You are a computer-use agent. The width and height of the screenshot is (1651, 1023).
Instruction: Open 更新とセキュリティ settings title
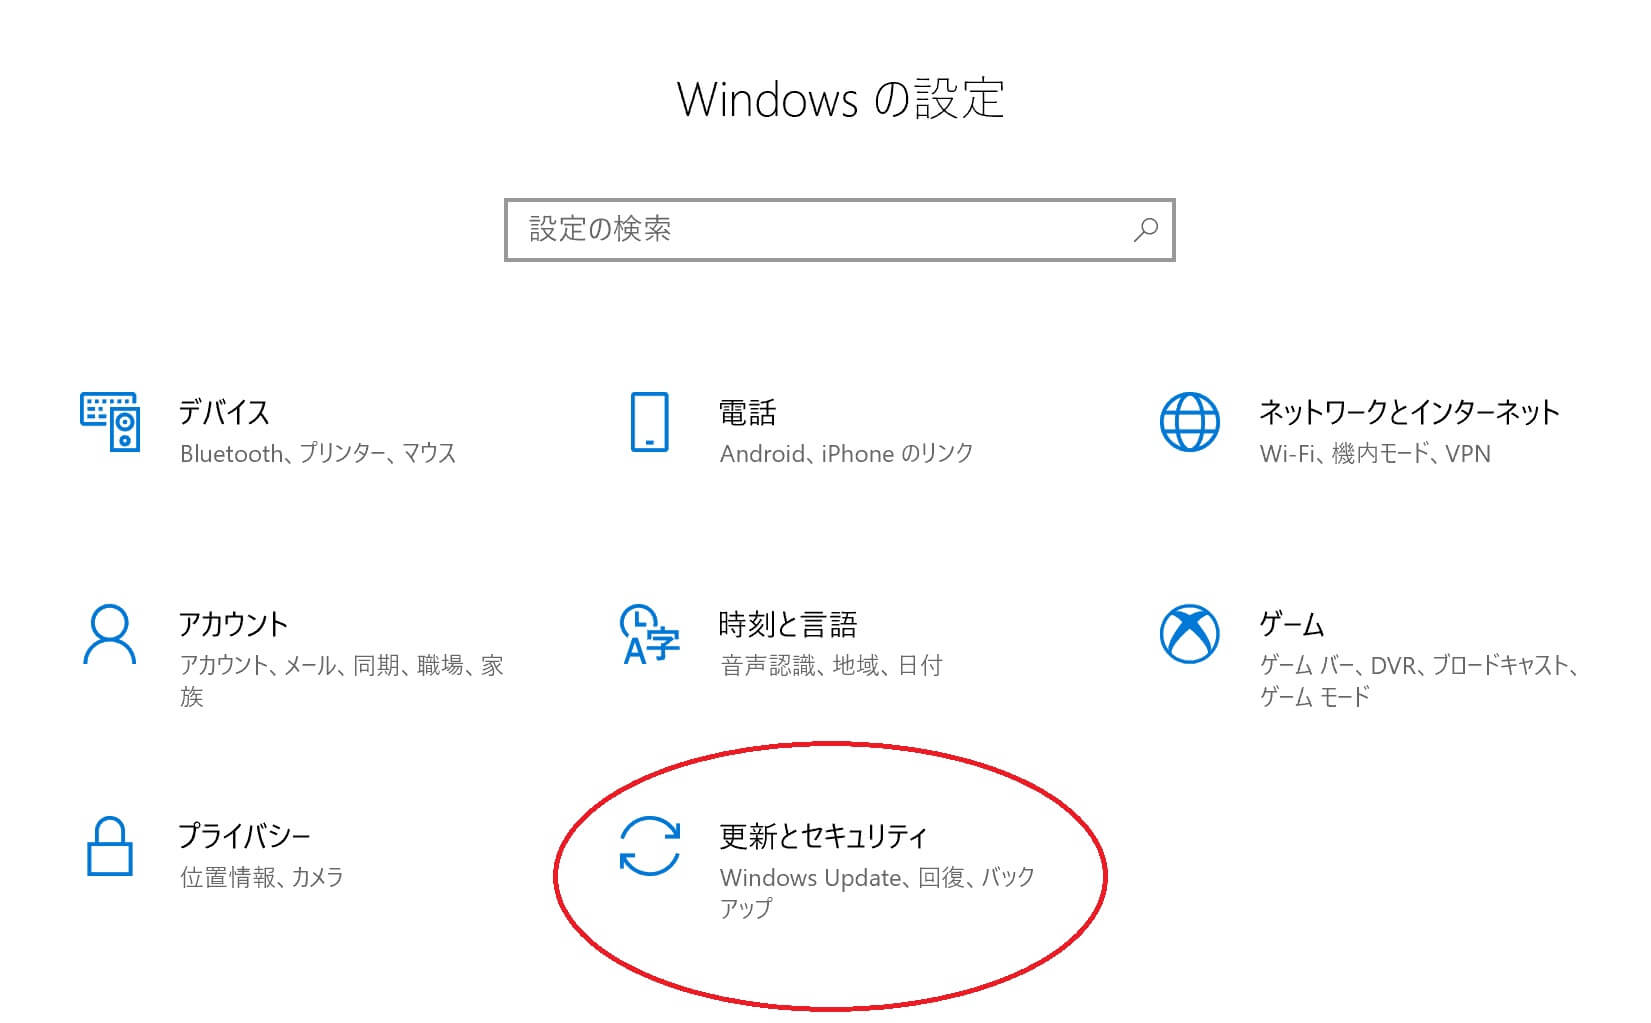click(823, 836)
